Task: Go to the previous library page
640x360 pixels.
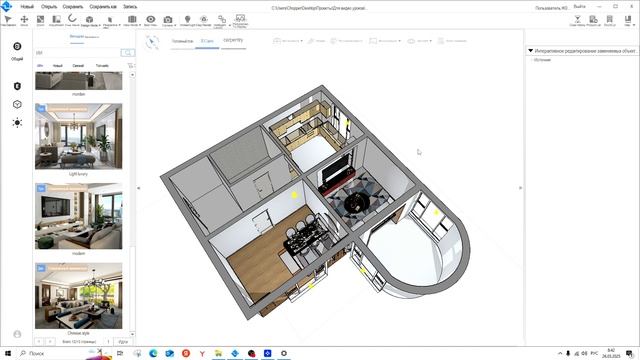Action: [39, 341]
